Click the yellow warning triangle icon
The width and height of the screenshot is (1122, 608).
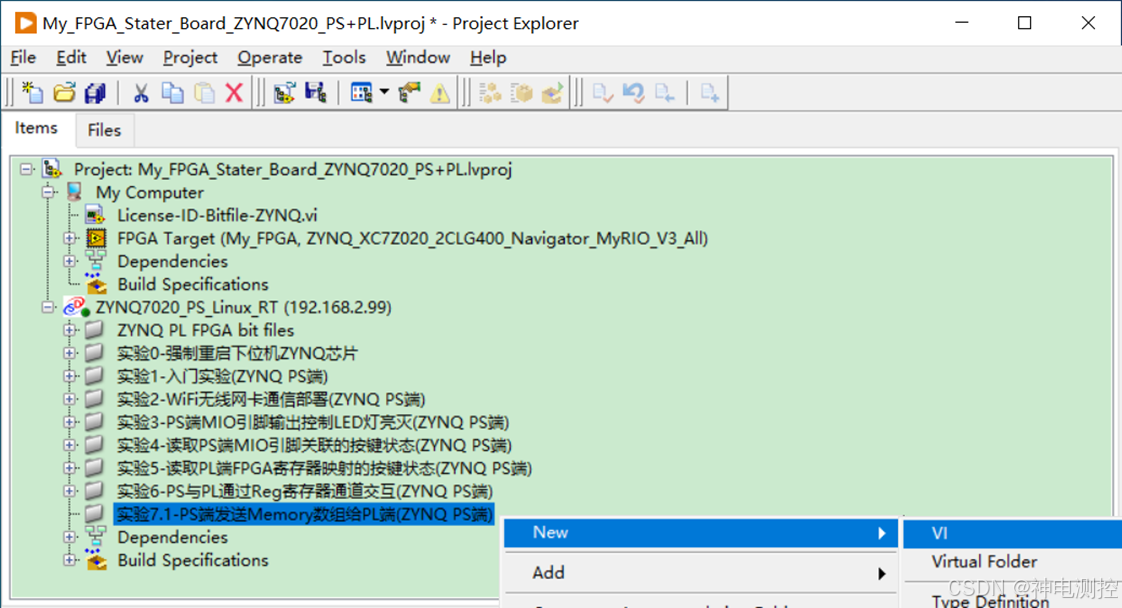point(440,92)
